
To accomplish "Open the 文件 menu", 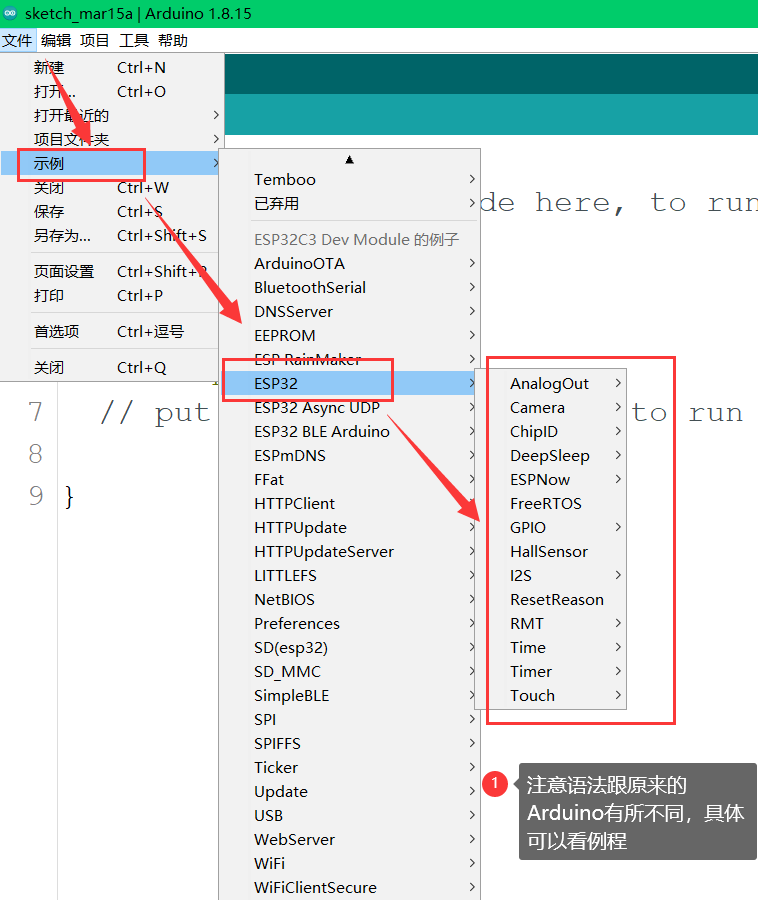I will [17, 41].
